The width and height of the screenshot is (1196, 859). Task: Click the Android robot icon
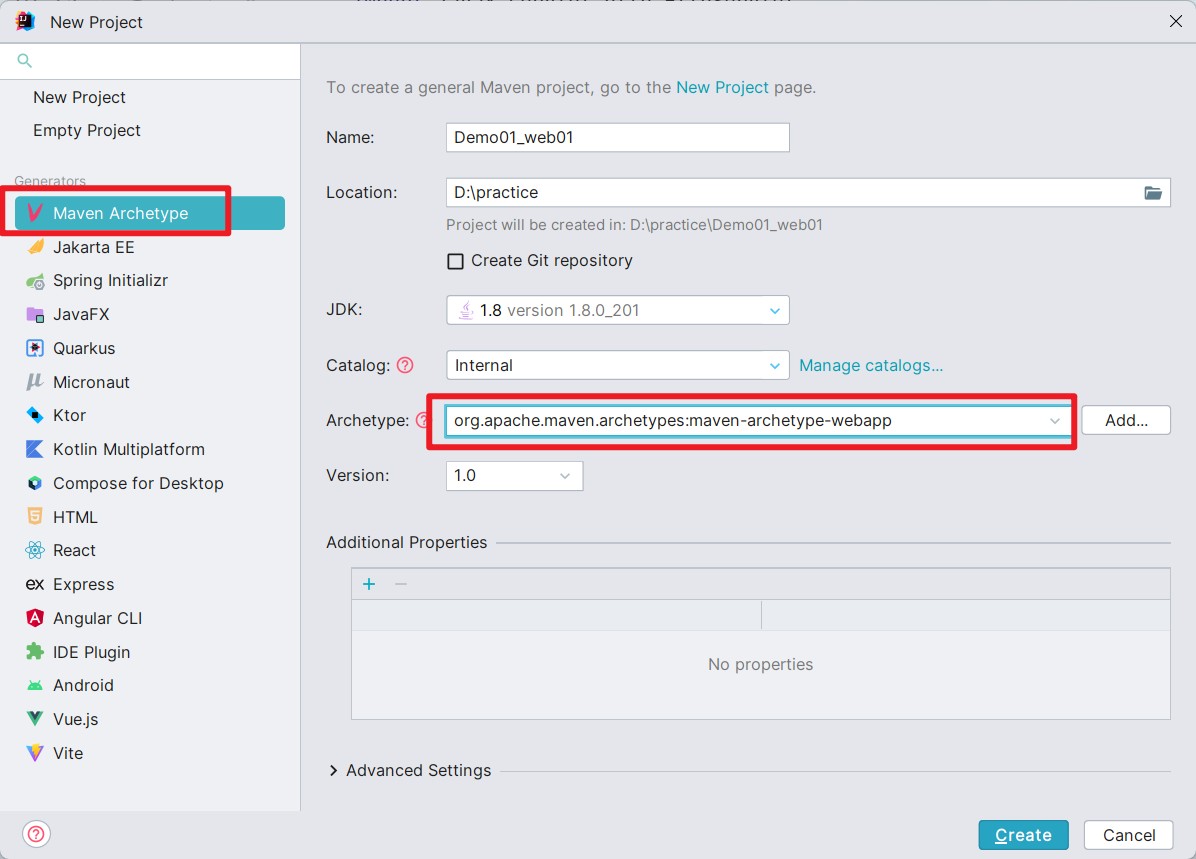35,685
